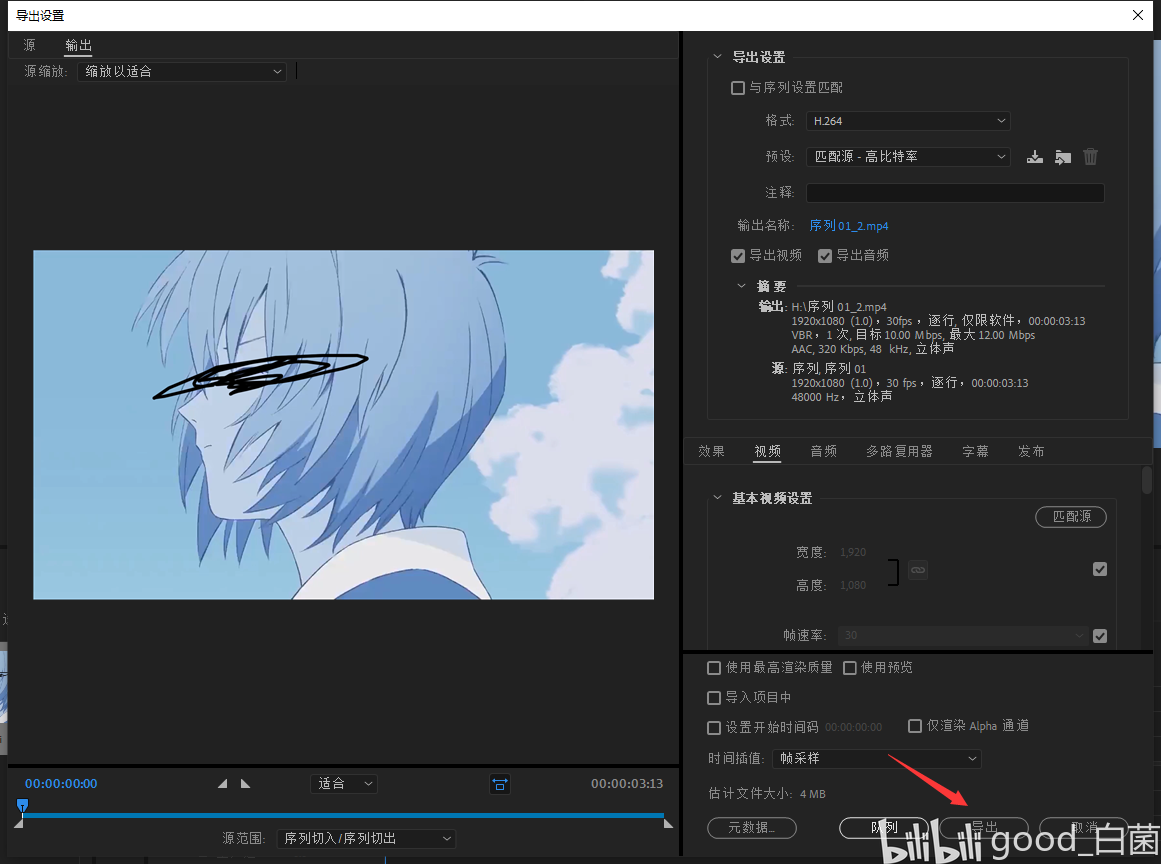The image size is (1161, 864).
Task: Open the 发布 tab
Action: 1031,451
